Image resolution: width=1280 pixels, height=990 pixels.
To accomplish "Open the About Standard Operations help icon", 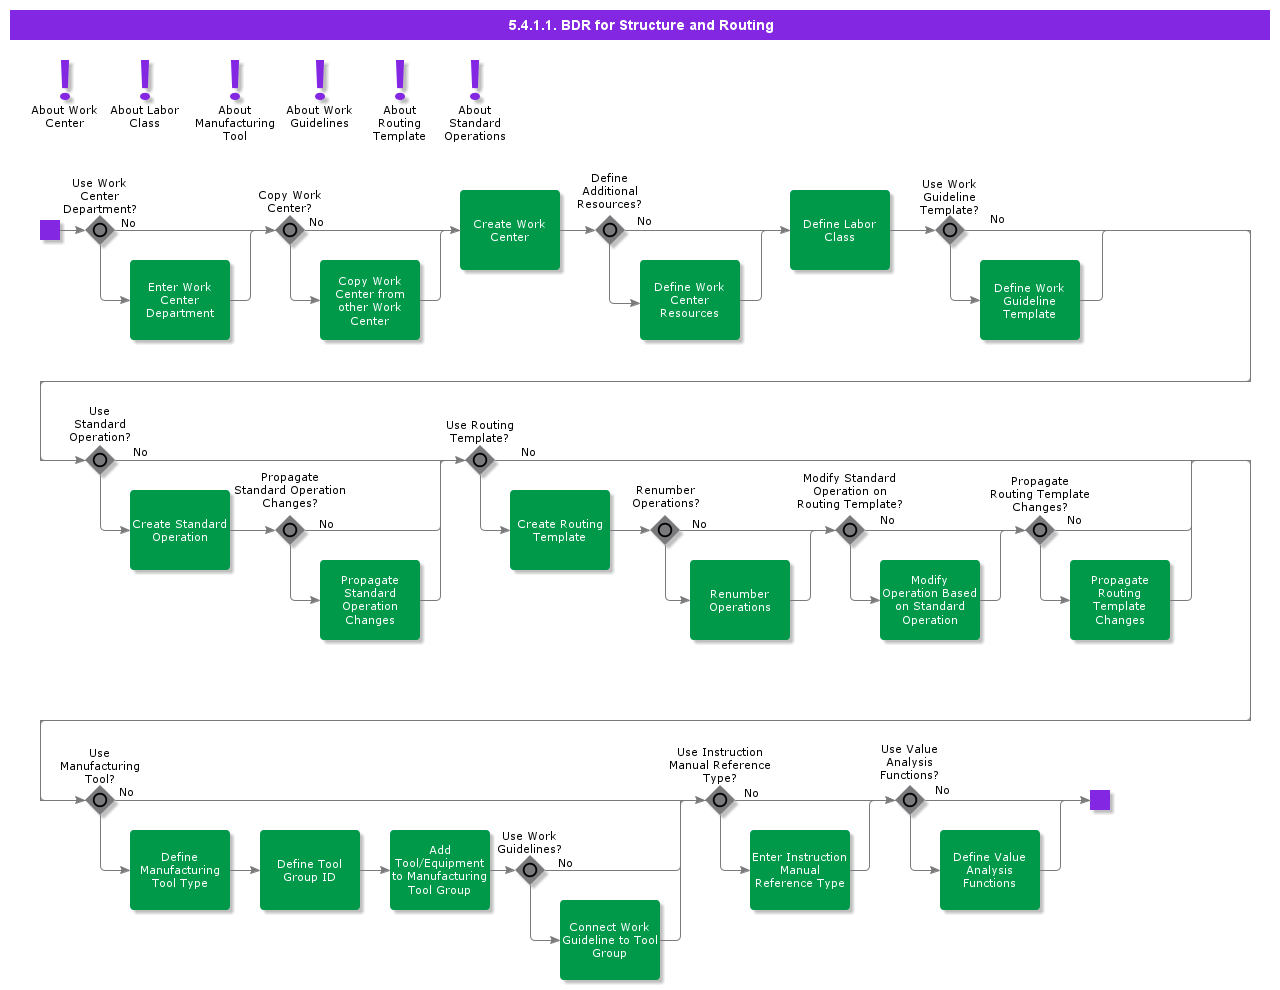I will (474, 80).
